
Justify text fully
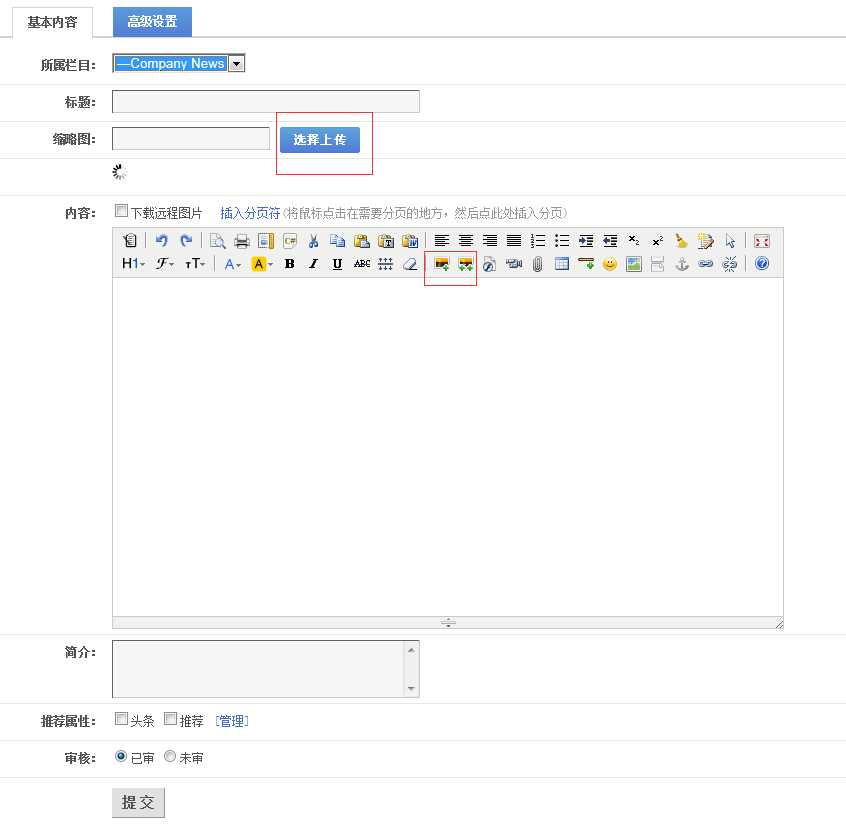tap(514, 241)
